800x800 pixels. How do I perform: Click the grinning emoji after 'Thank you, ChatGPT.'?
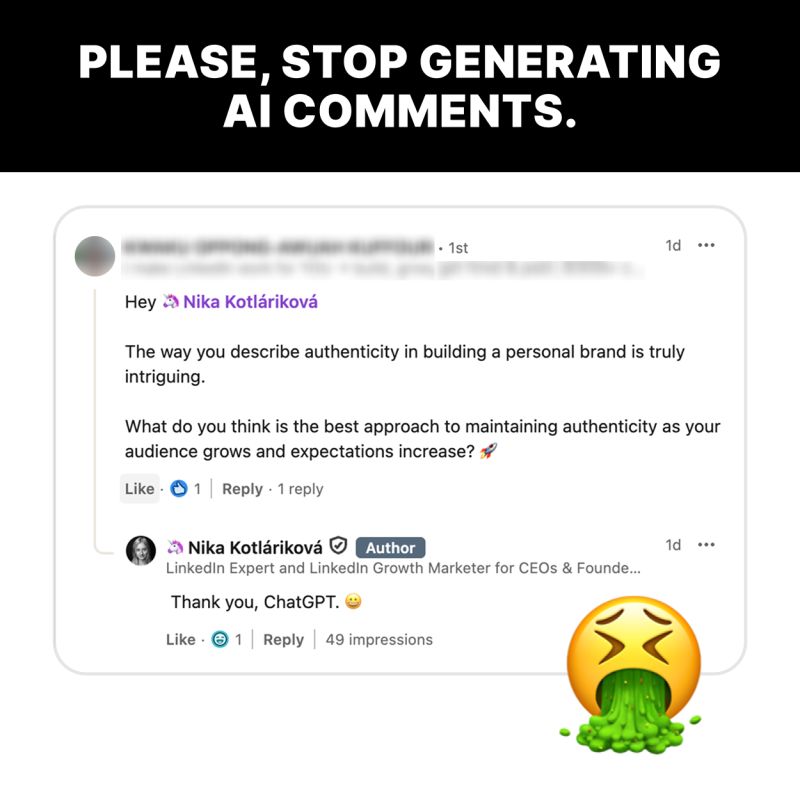point(353,602)
